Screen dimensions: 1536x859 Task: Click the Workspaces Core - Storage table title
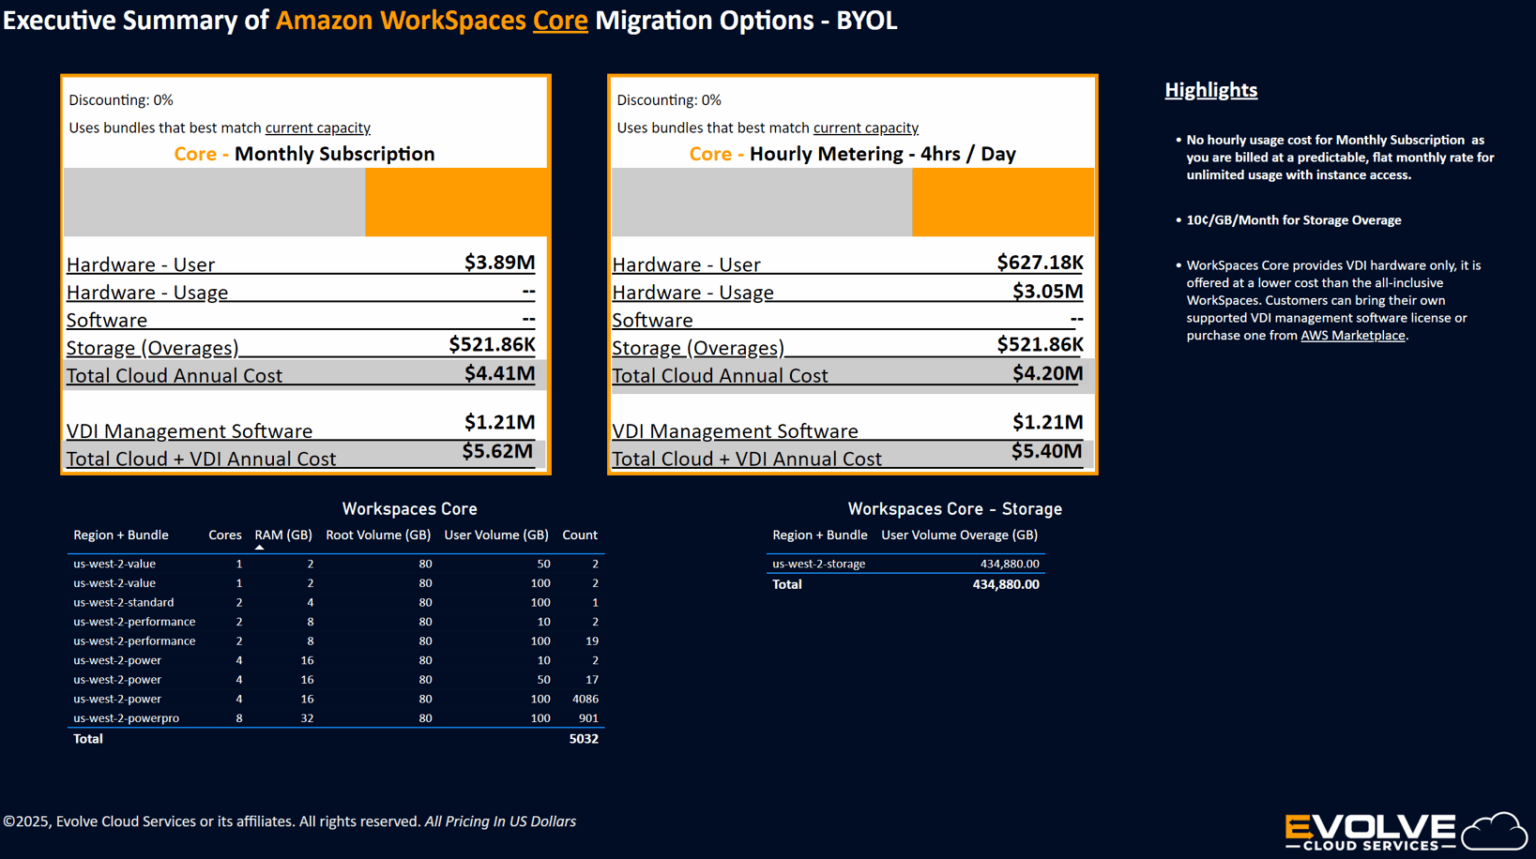pos(955,509)
